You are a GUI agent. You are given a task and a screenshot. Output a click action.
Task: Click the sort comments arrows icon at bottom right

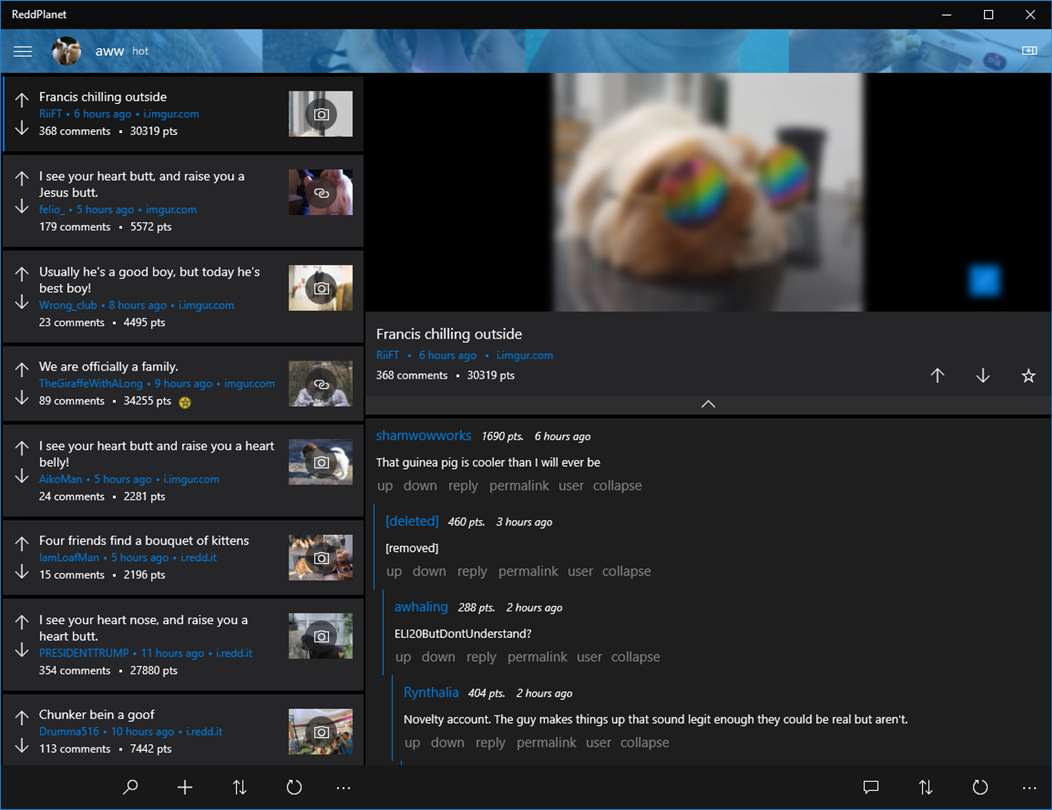pos(925,787)
